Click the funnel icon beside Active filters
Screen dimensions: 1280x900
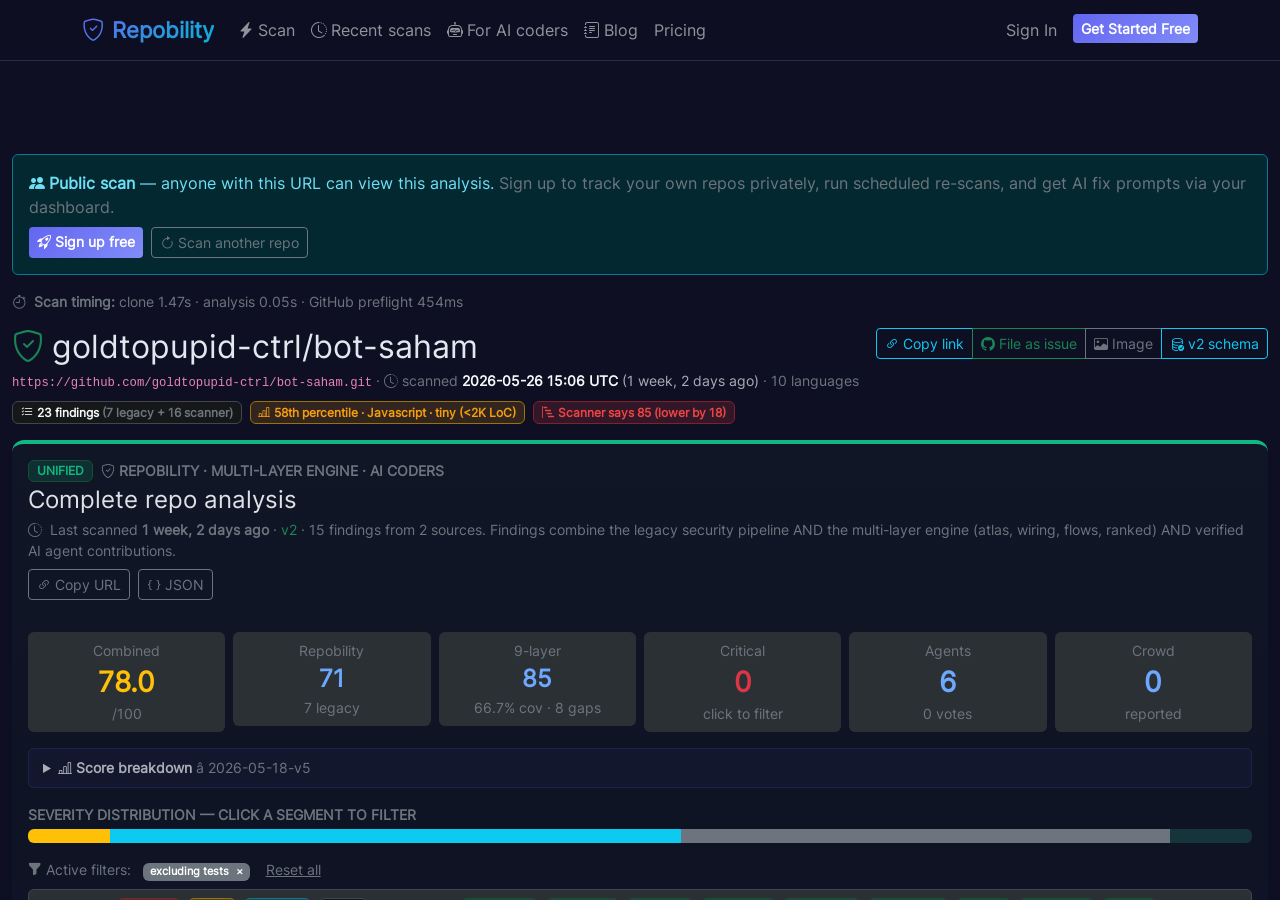pos(35,869)
